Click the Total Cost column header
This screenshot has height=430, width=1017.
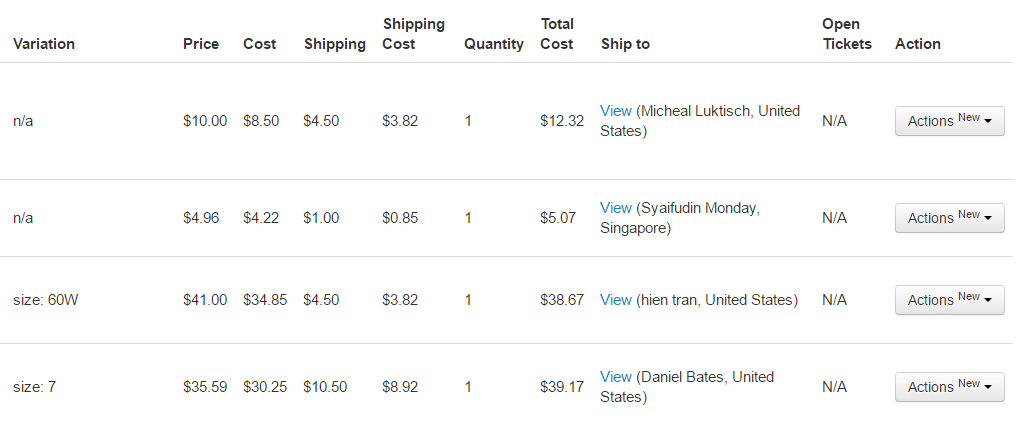pos(557,34)
